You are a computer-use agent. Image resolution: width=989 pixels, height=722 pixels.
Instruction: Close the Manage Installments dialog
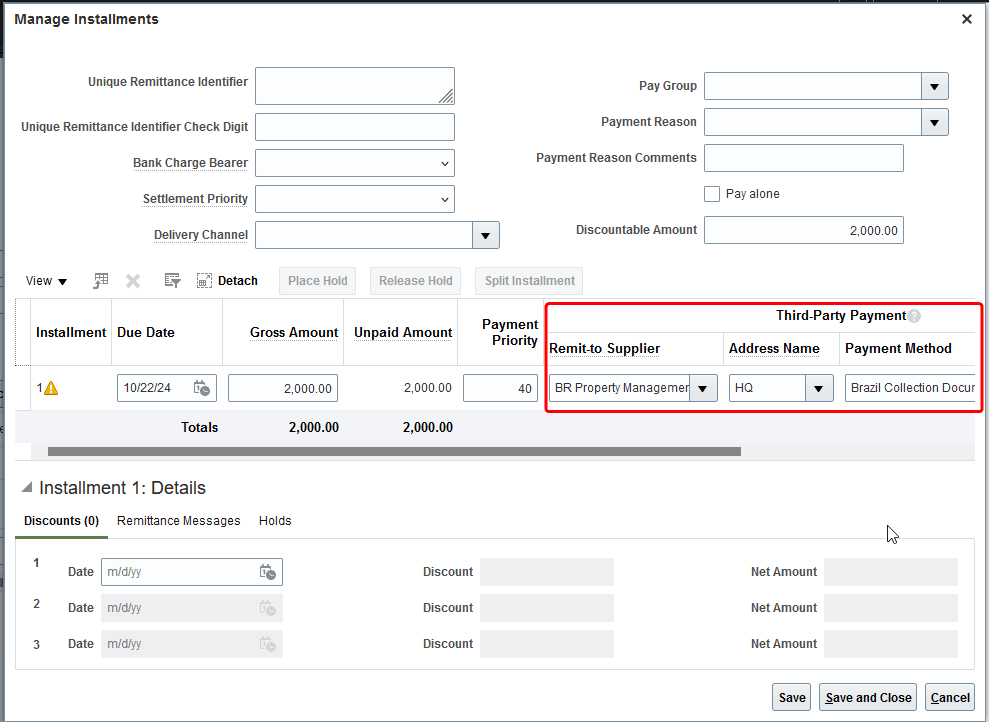[966, 19]
